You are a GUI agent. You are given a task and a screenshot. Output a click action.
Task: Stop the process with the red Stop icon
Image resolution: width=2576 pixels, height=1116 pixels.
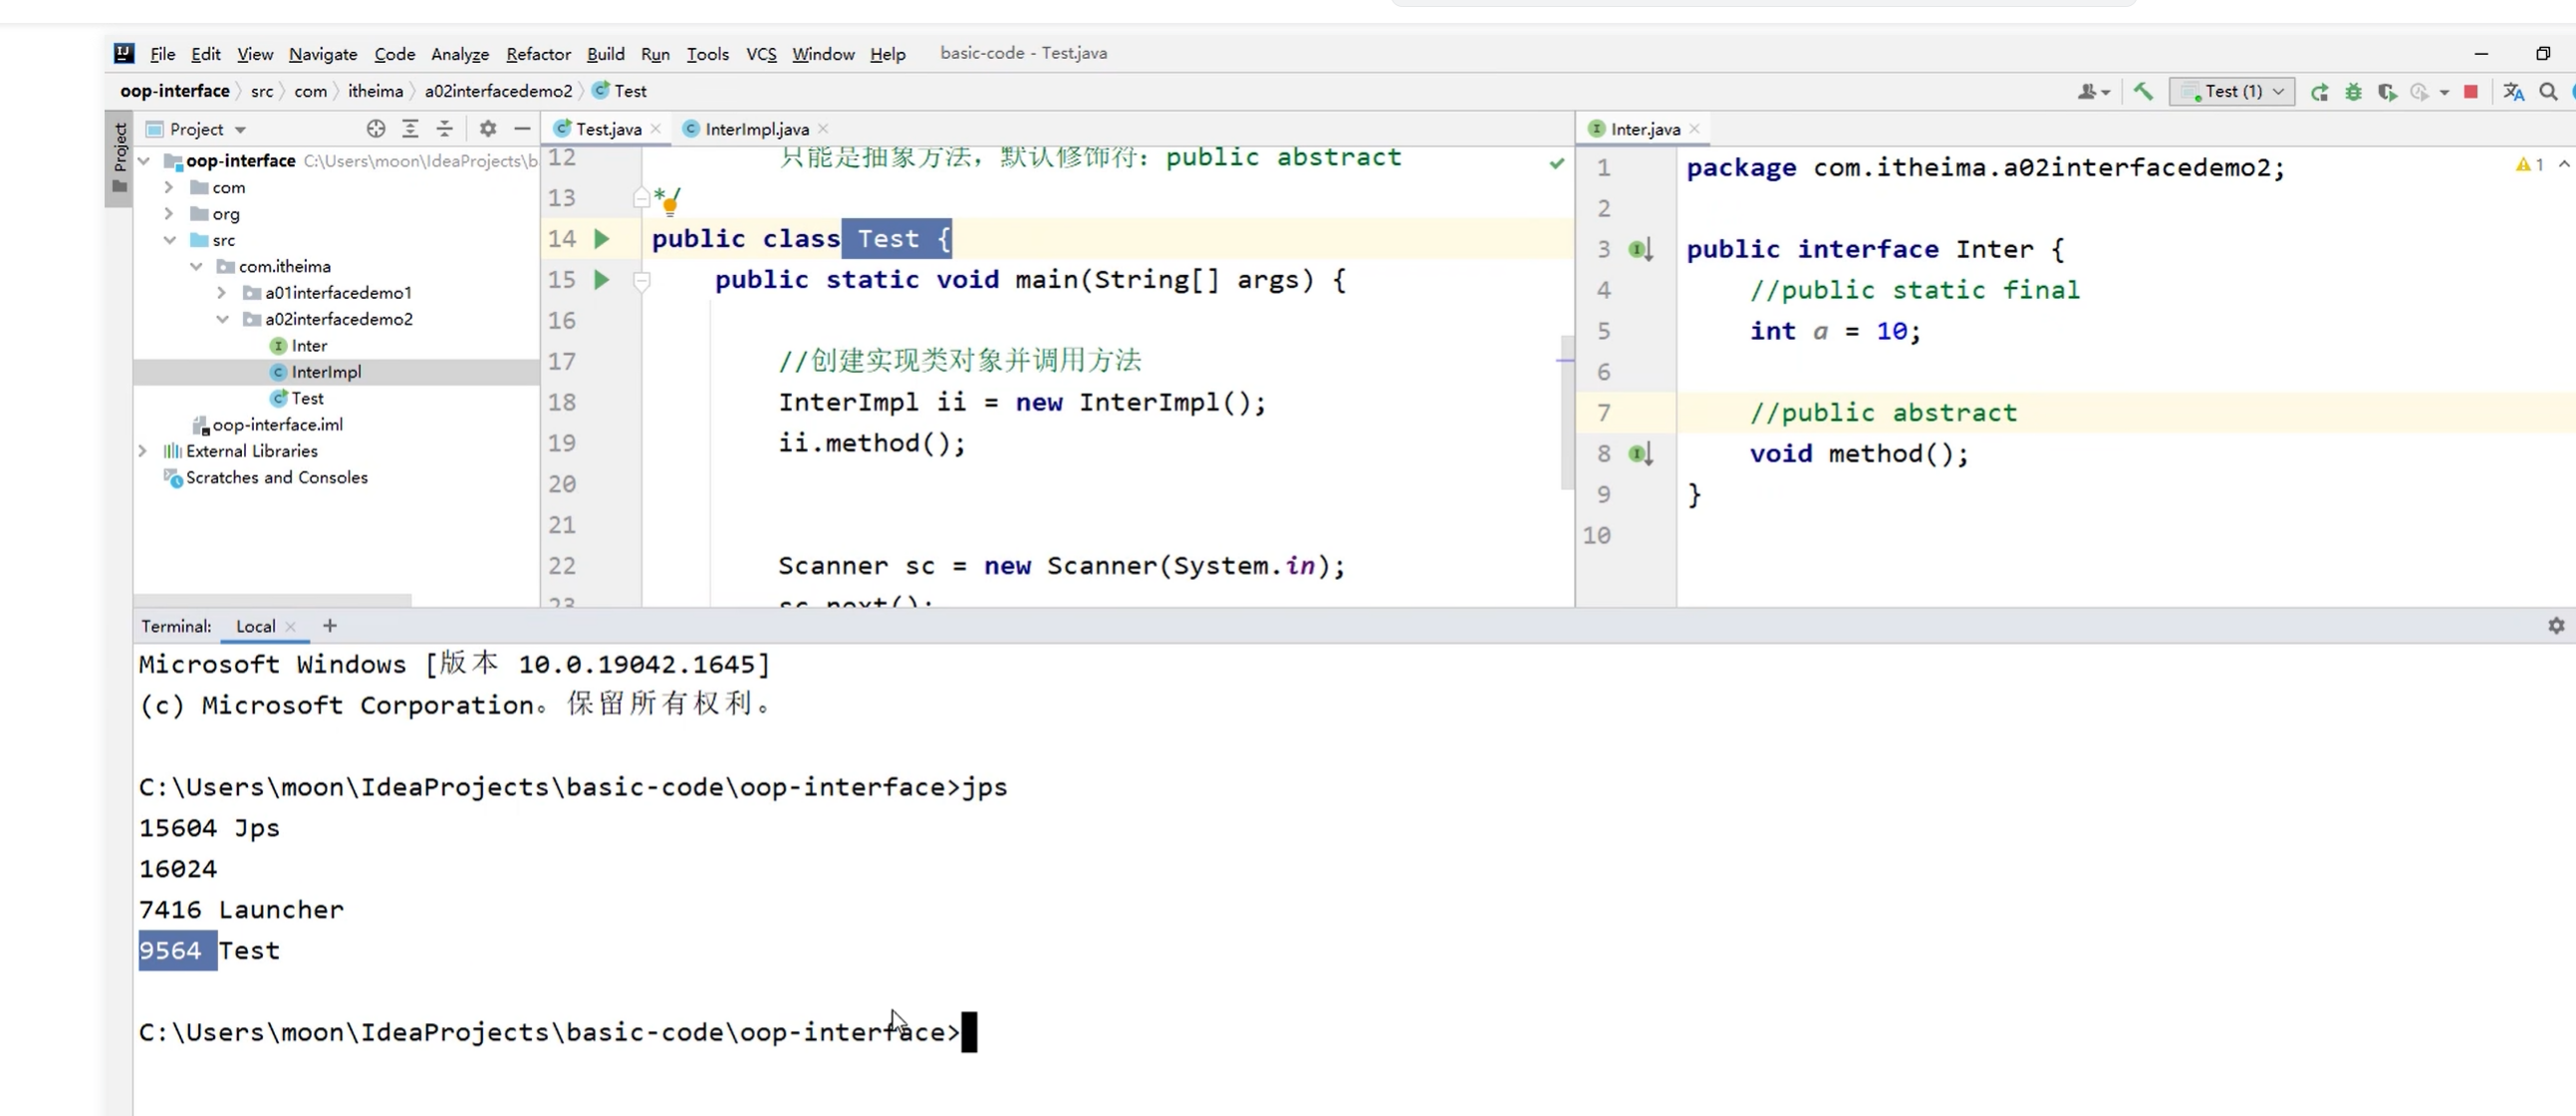[x=2471, y=91]
